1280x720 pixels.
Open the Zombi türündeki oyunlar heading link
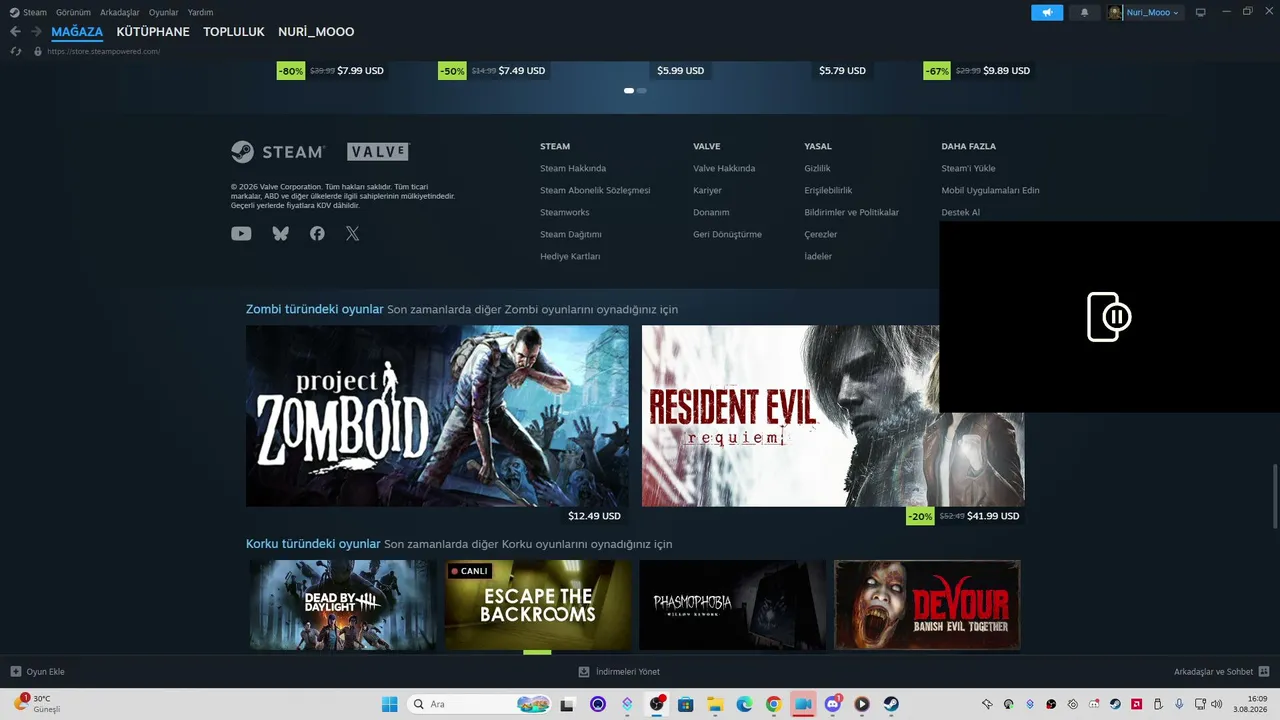(x=315, y=309)
